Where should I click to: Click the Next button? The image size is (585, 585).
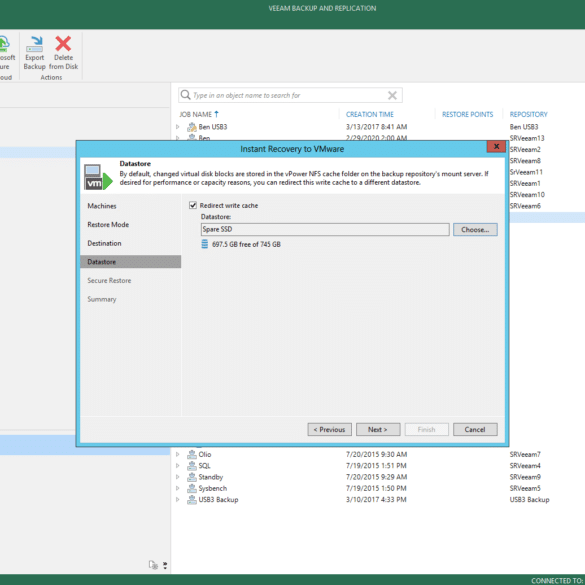click(x=378, y=429)
